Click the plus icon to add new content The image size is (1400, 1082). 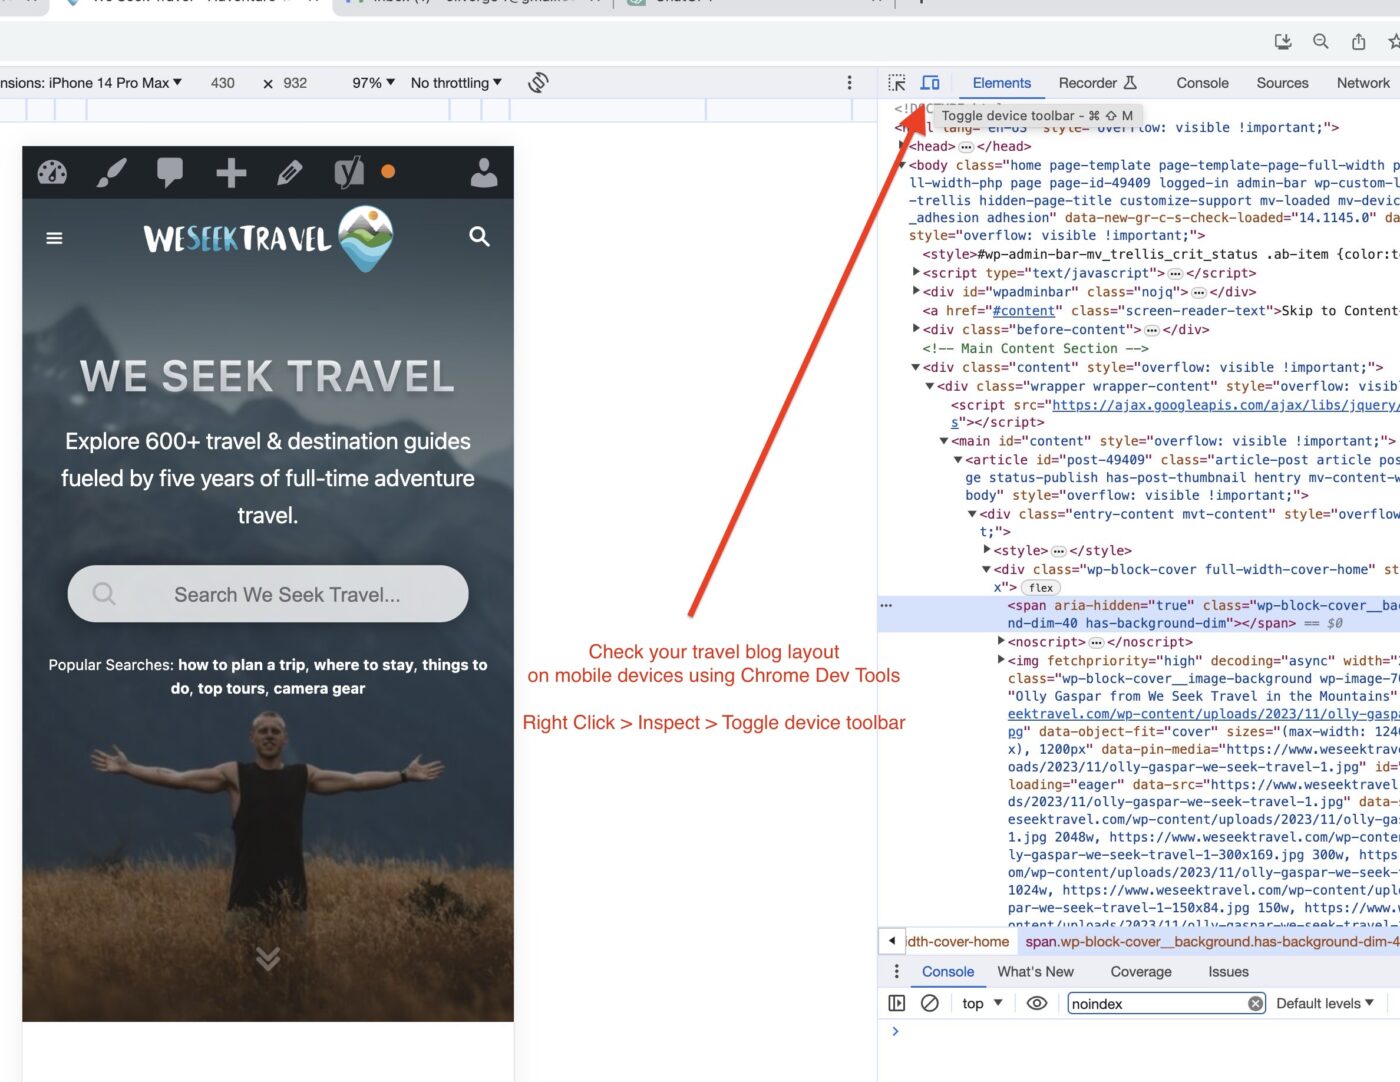[231, 173]
